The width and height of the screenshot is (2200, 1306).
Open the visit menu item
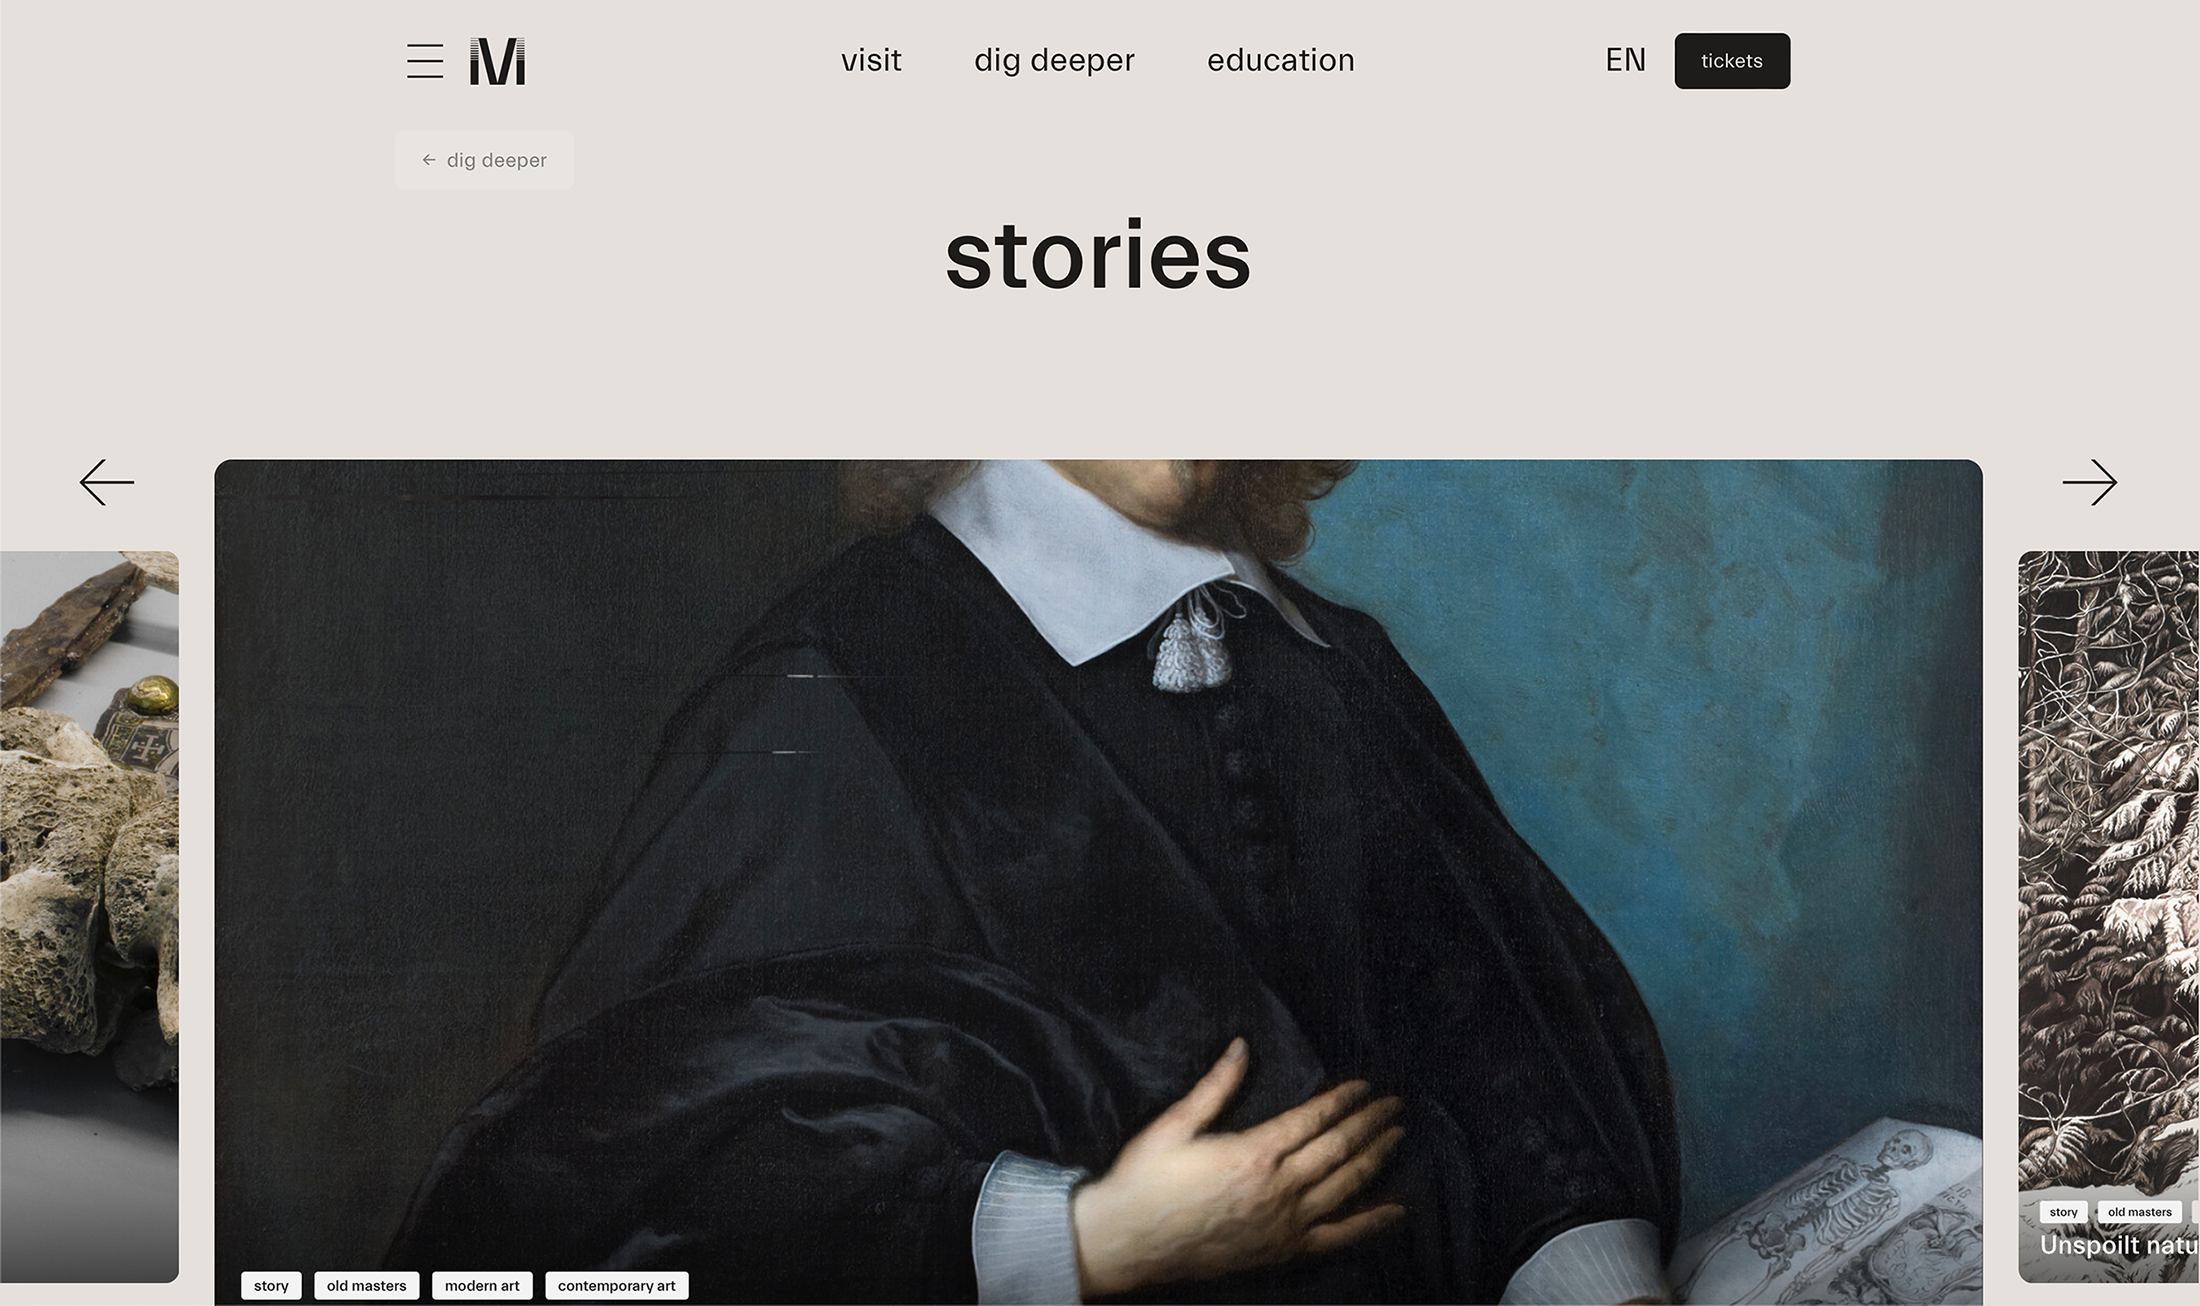pos(871,60)
